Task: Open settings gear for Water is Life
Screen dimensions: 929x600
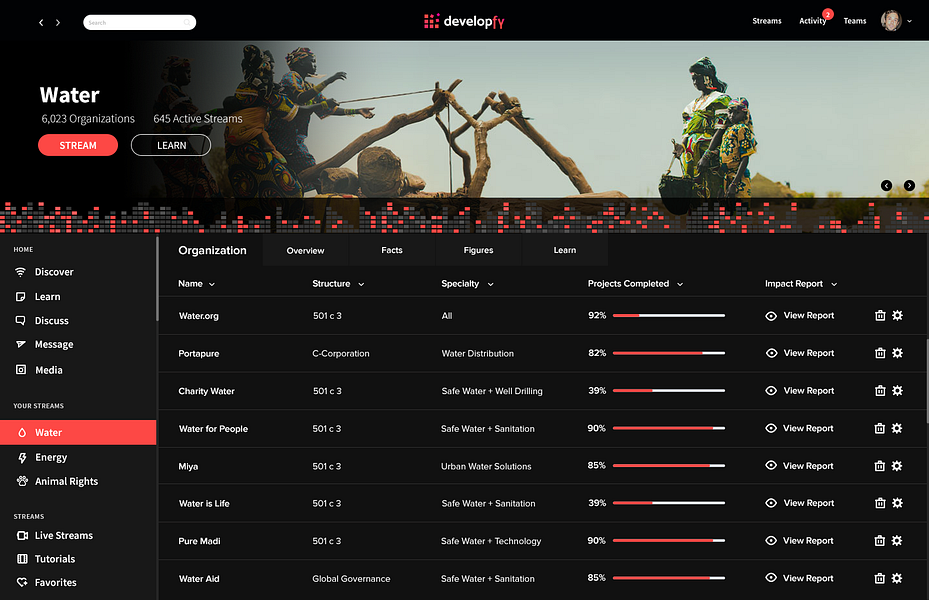Action: pos(897,503)
